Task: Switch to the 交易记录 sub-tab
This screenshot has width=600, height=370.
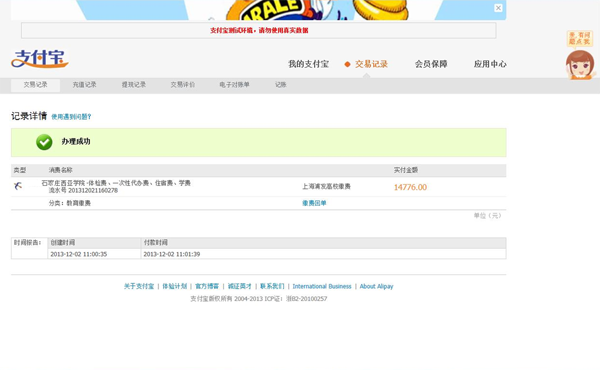Action: point(35,85)
